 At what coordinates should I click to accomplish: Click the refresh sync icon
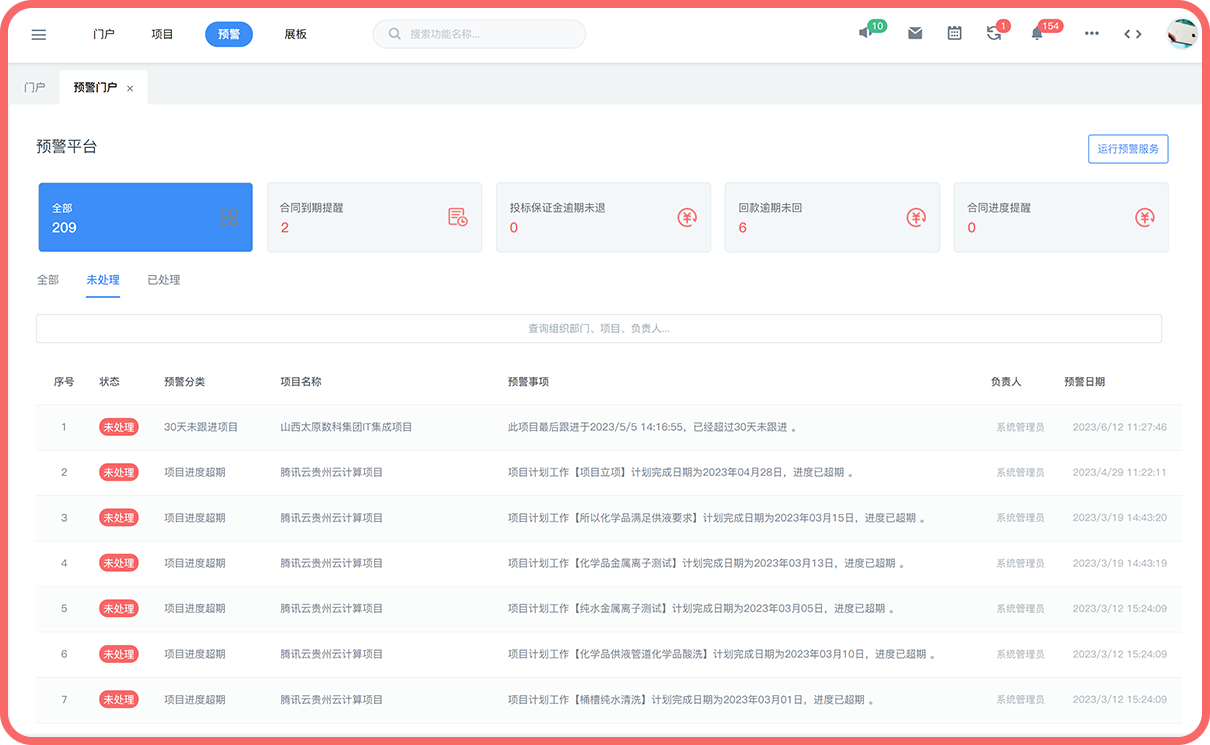(x=993, y=33)
